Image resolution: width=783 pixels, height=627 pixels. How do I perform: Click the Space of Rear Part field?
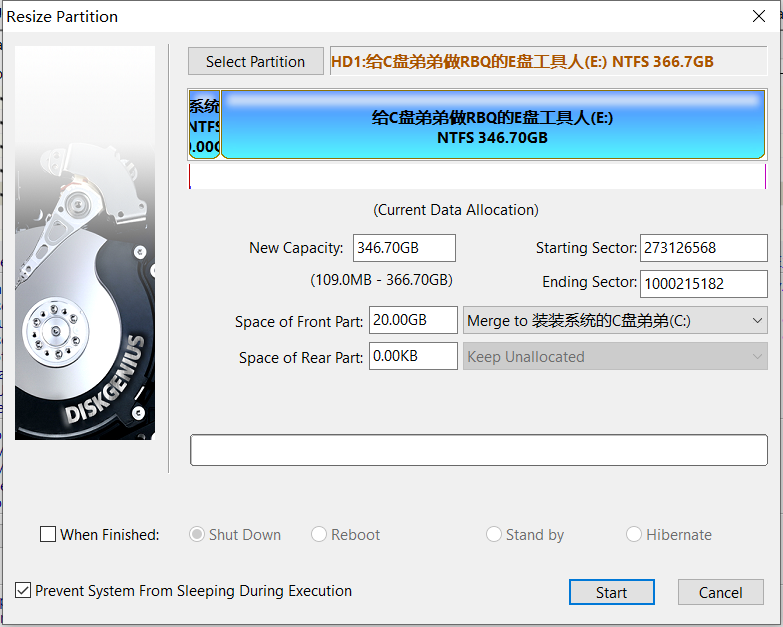[x=412, y=356]
